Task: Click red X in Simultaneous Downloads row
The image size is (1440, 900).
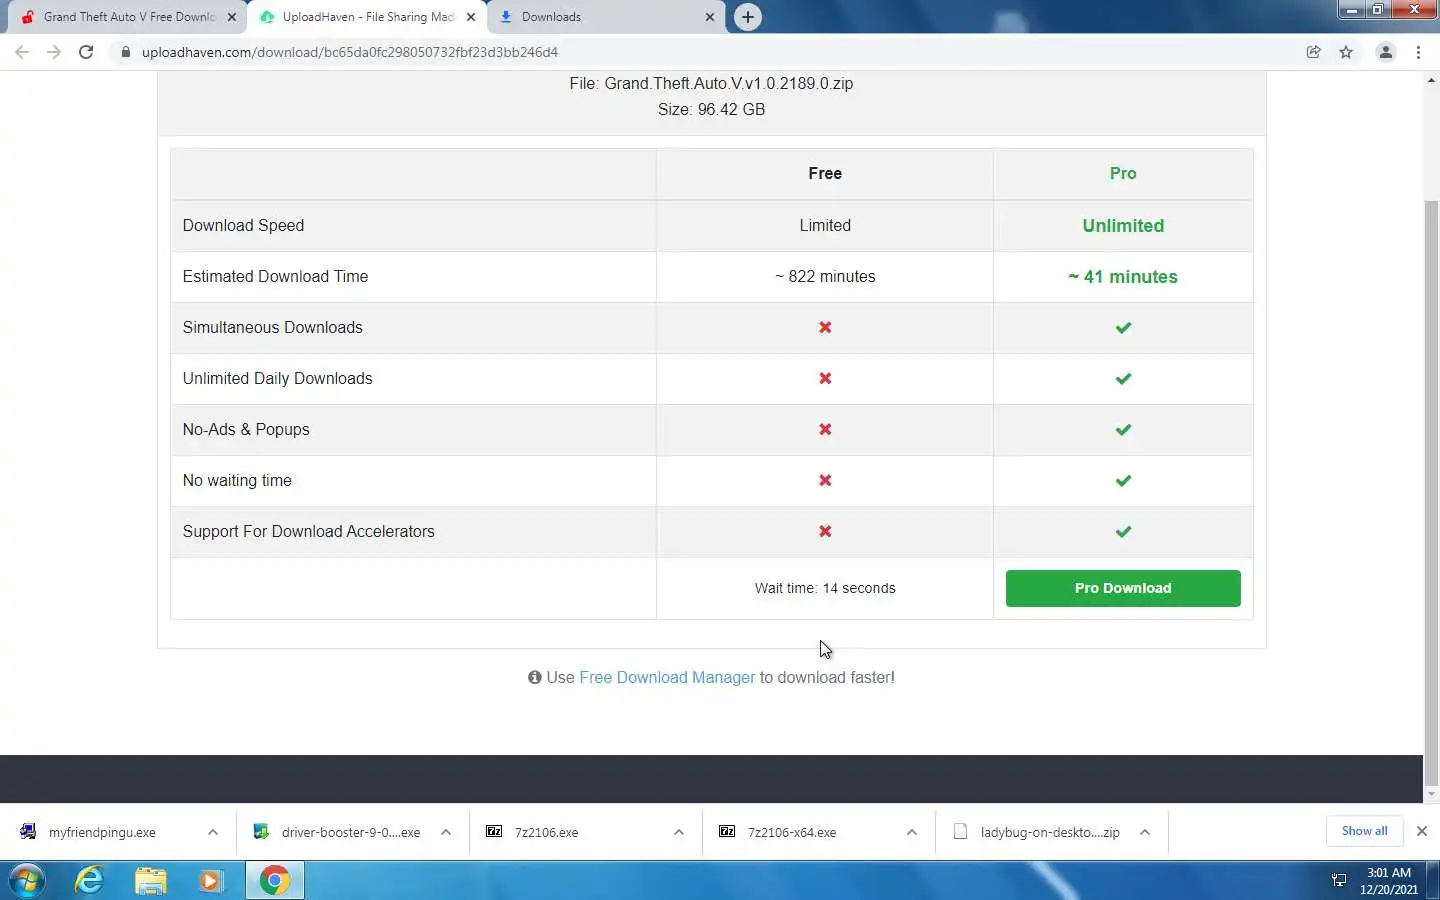Action: [x=825, y=327]
